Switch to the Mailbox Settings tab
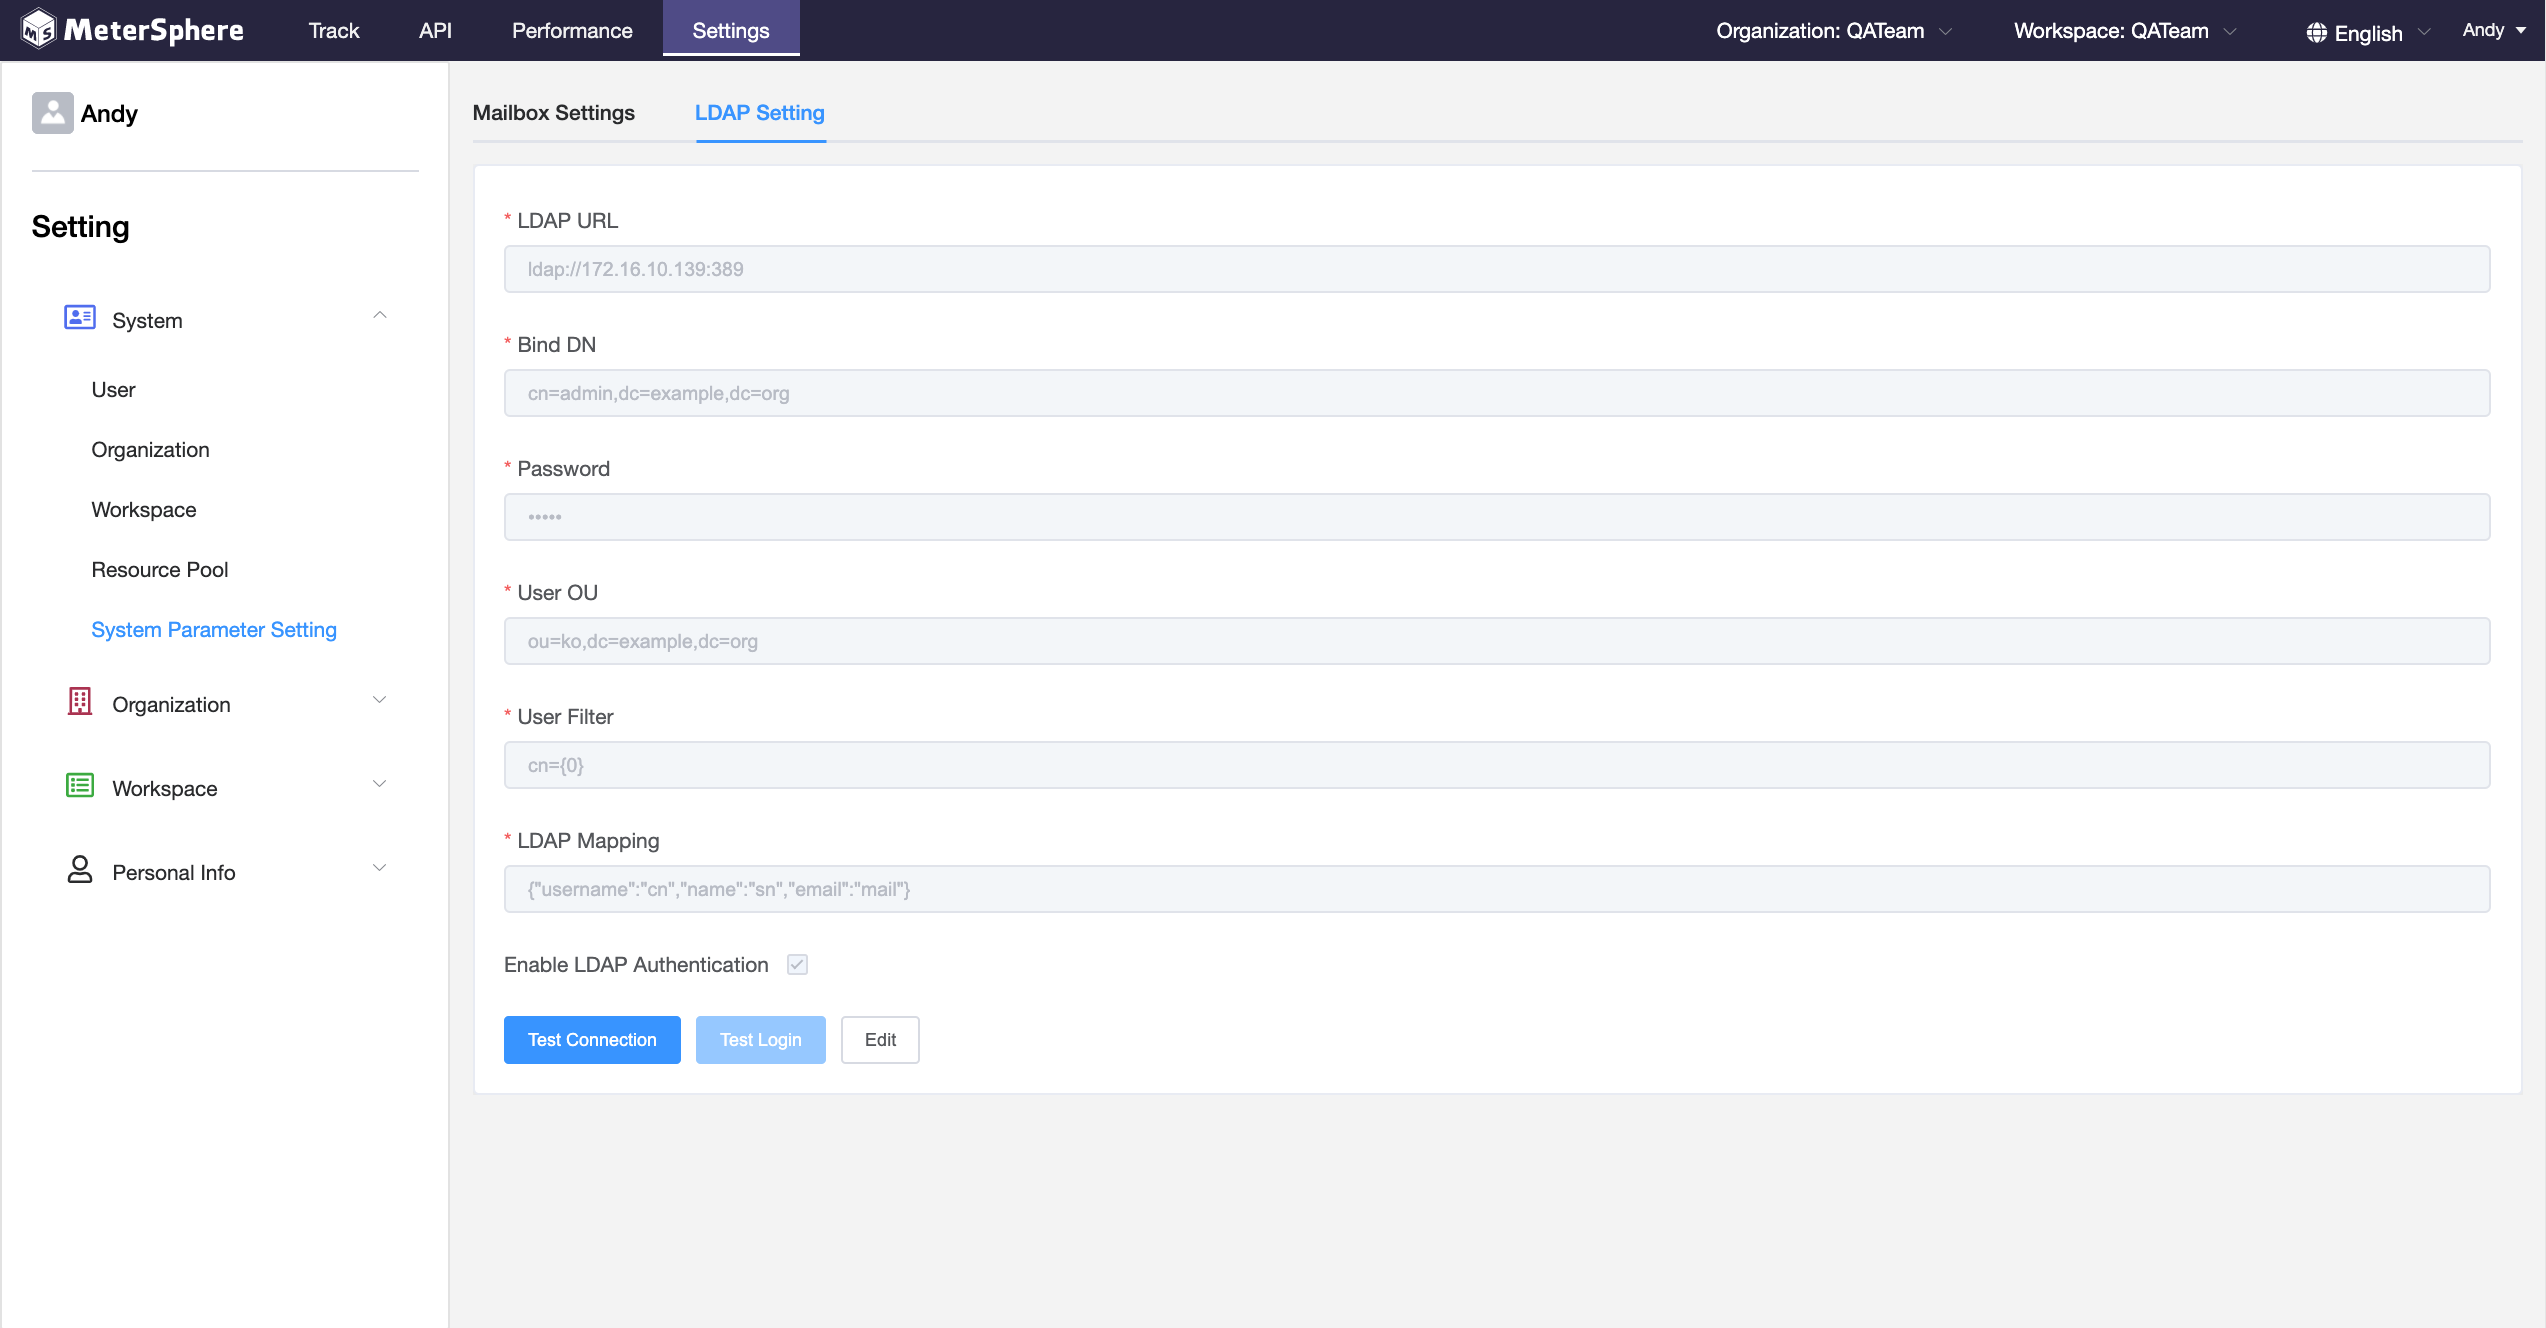Viewport: 2546px width, 1328px height. click(554, 113)
